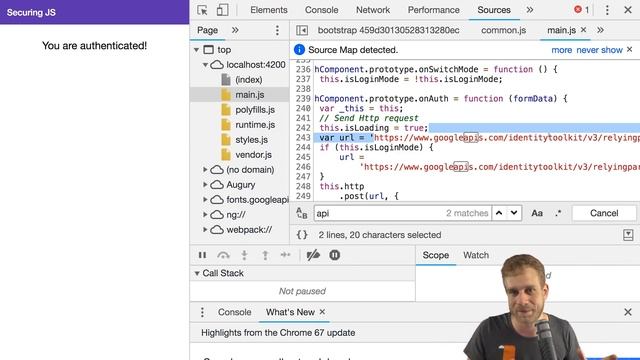The width and height of the screenshot is (640, 360).
Task: Close the bottom drawer panel
Action: [628, 312]
